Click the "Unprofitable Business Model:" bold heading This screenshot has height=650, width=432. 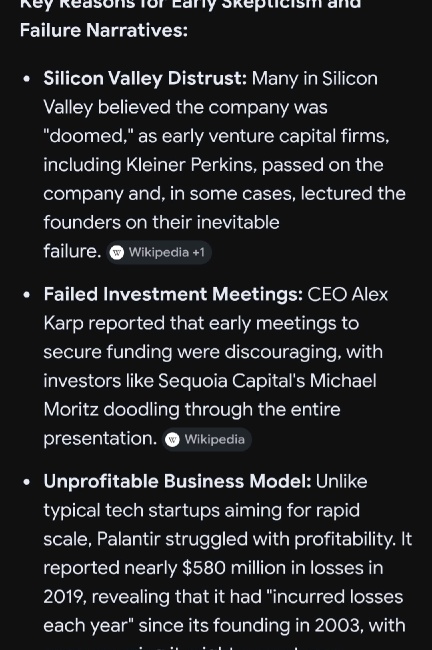point(177,481)
